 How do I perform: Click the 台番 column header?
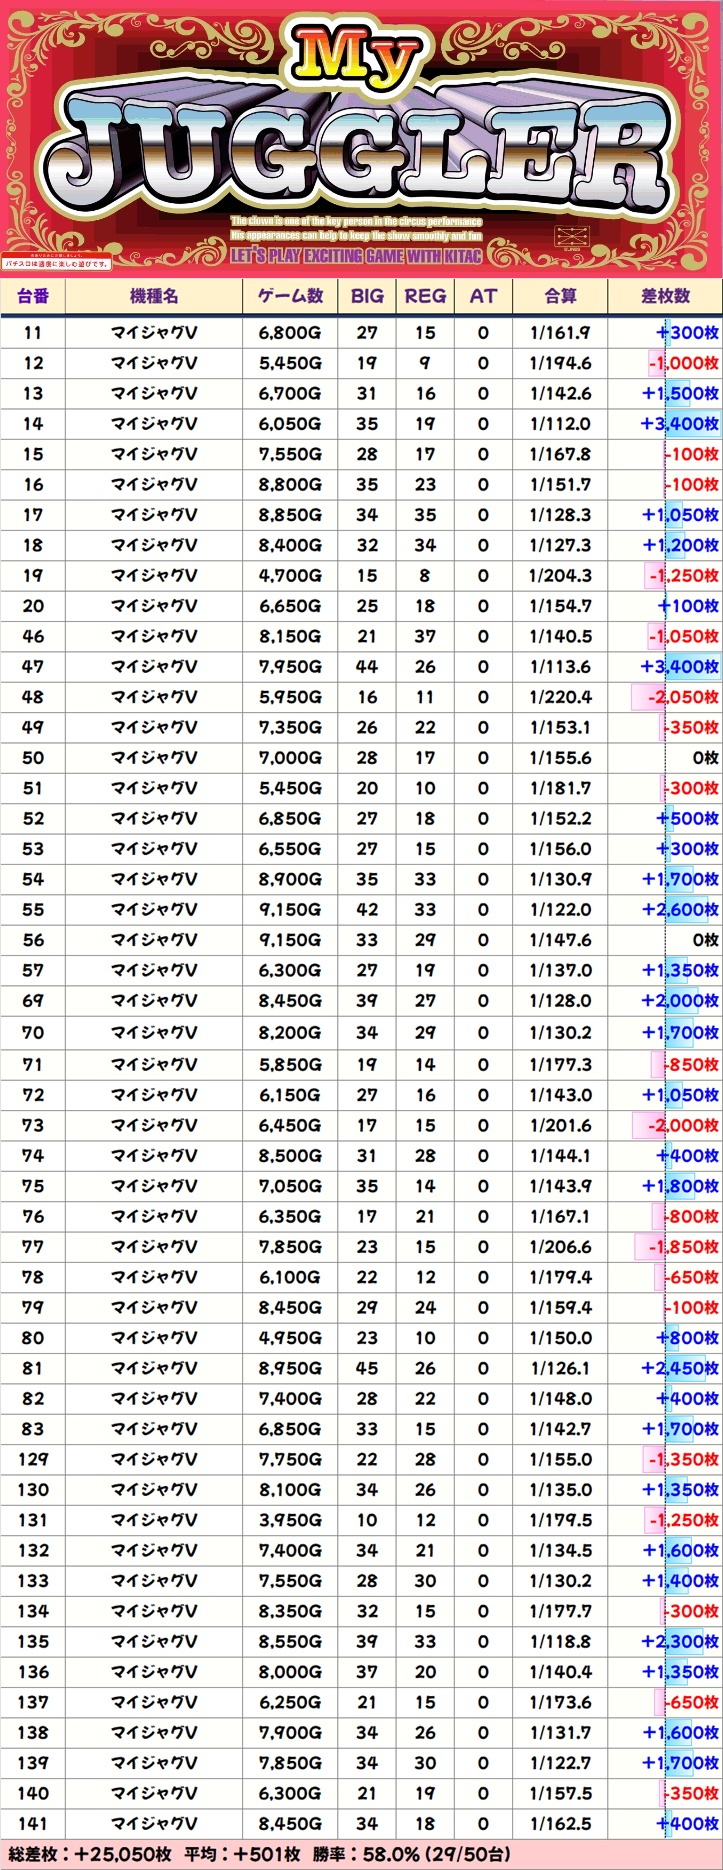[33, 296]
